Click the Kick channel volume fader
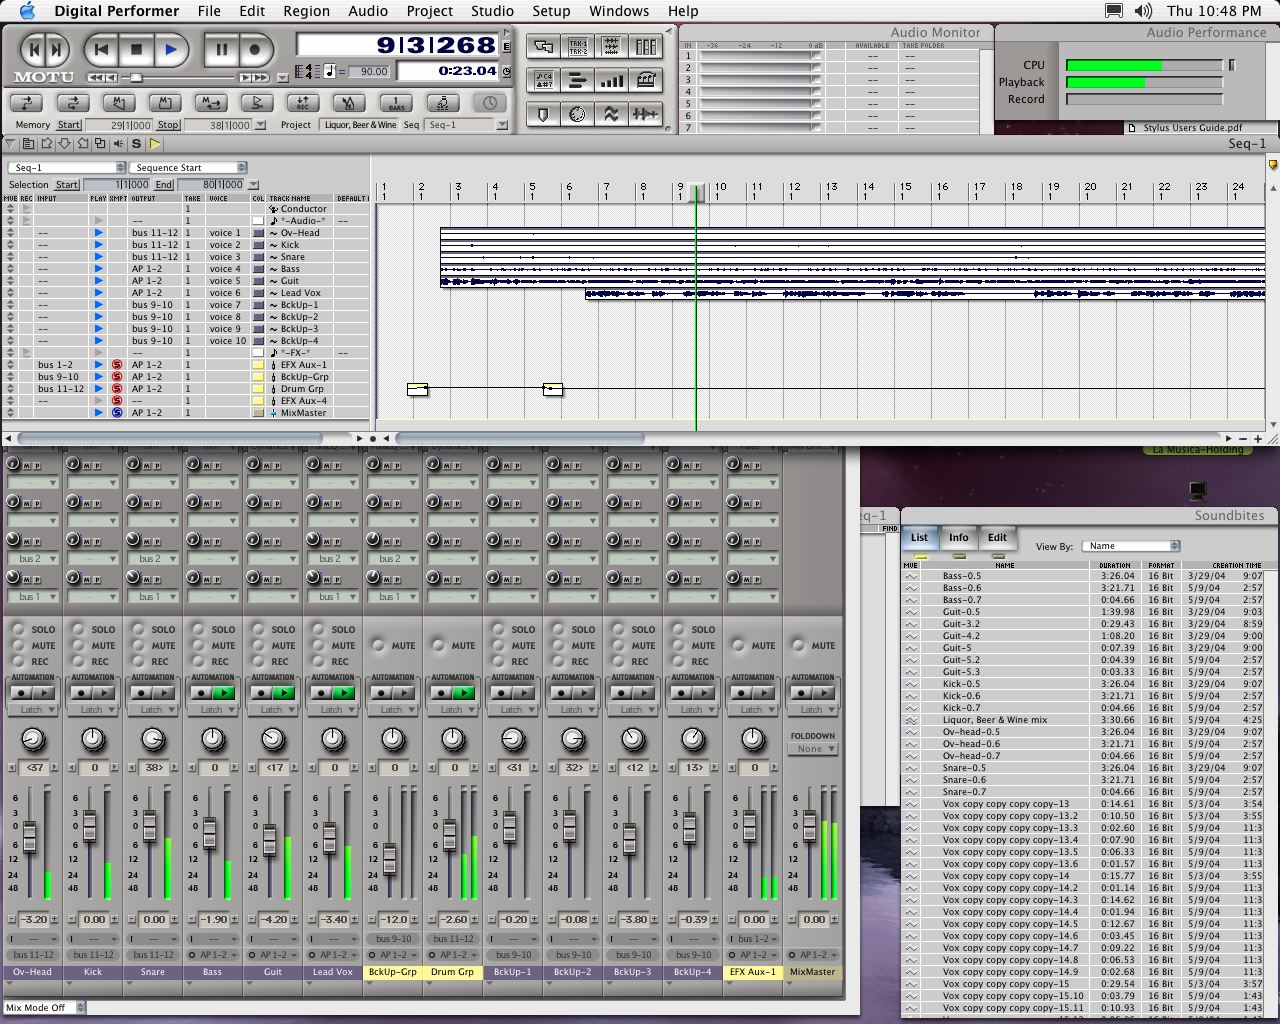1280x1024 pixels. click(90, 826)
